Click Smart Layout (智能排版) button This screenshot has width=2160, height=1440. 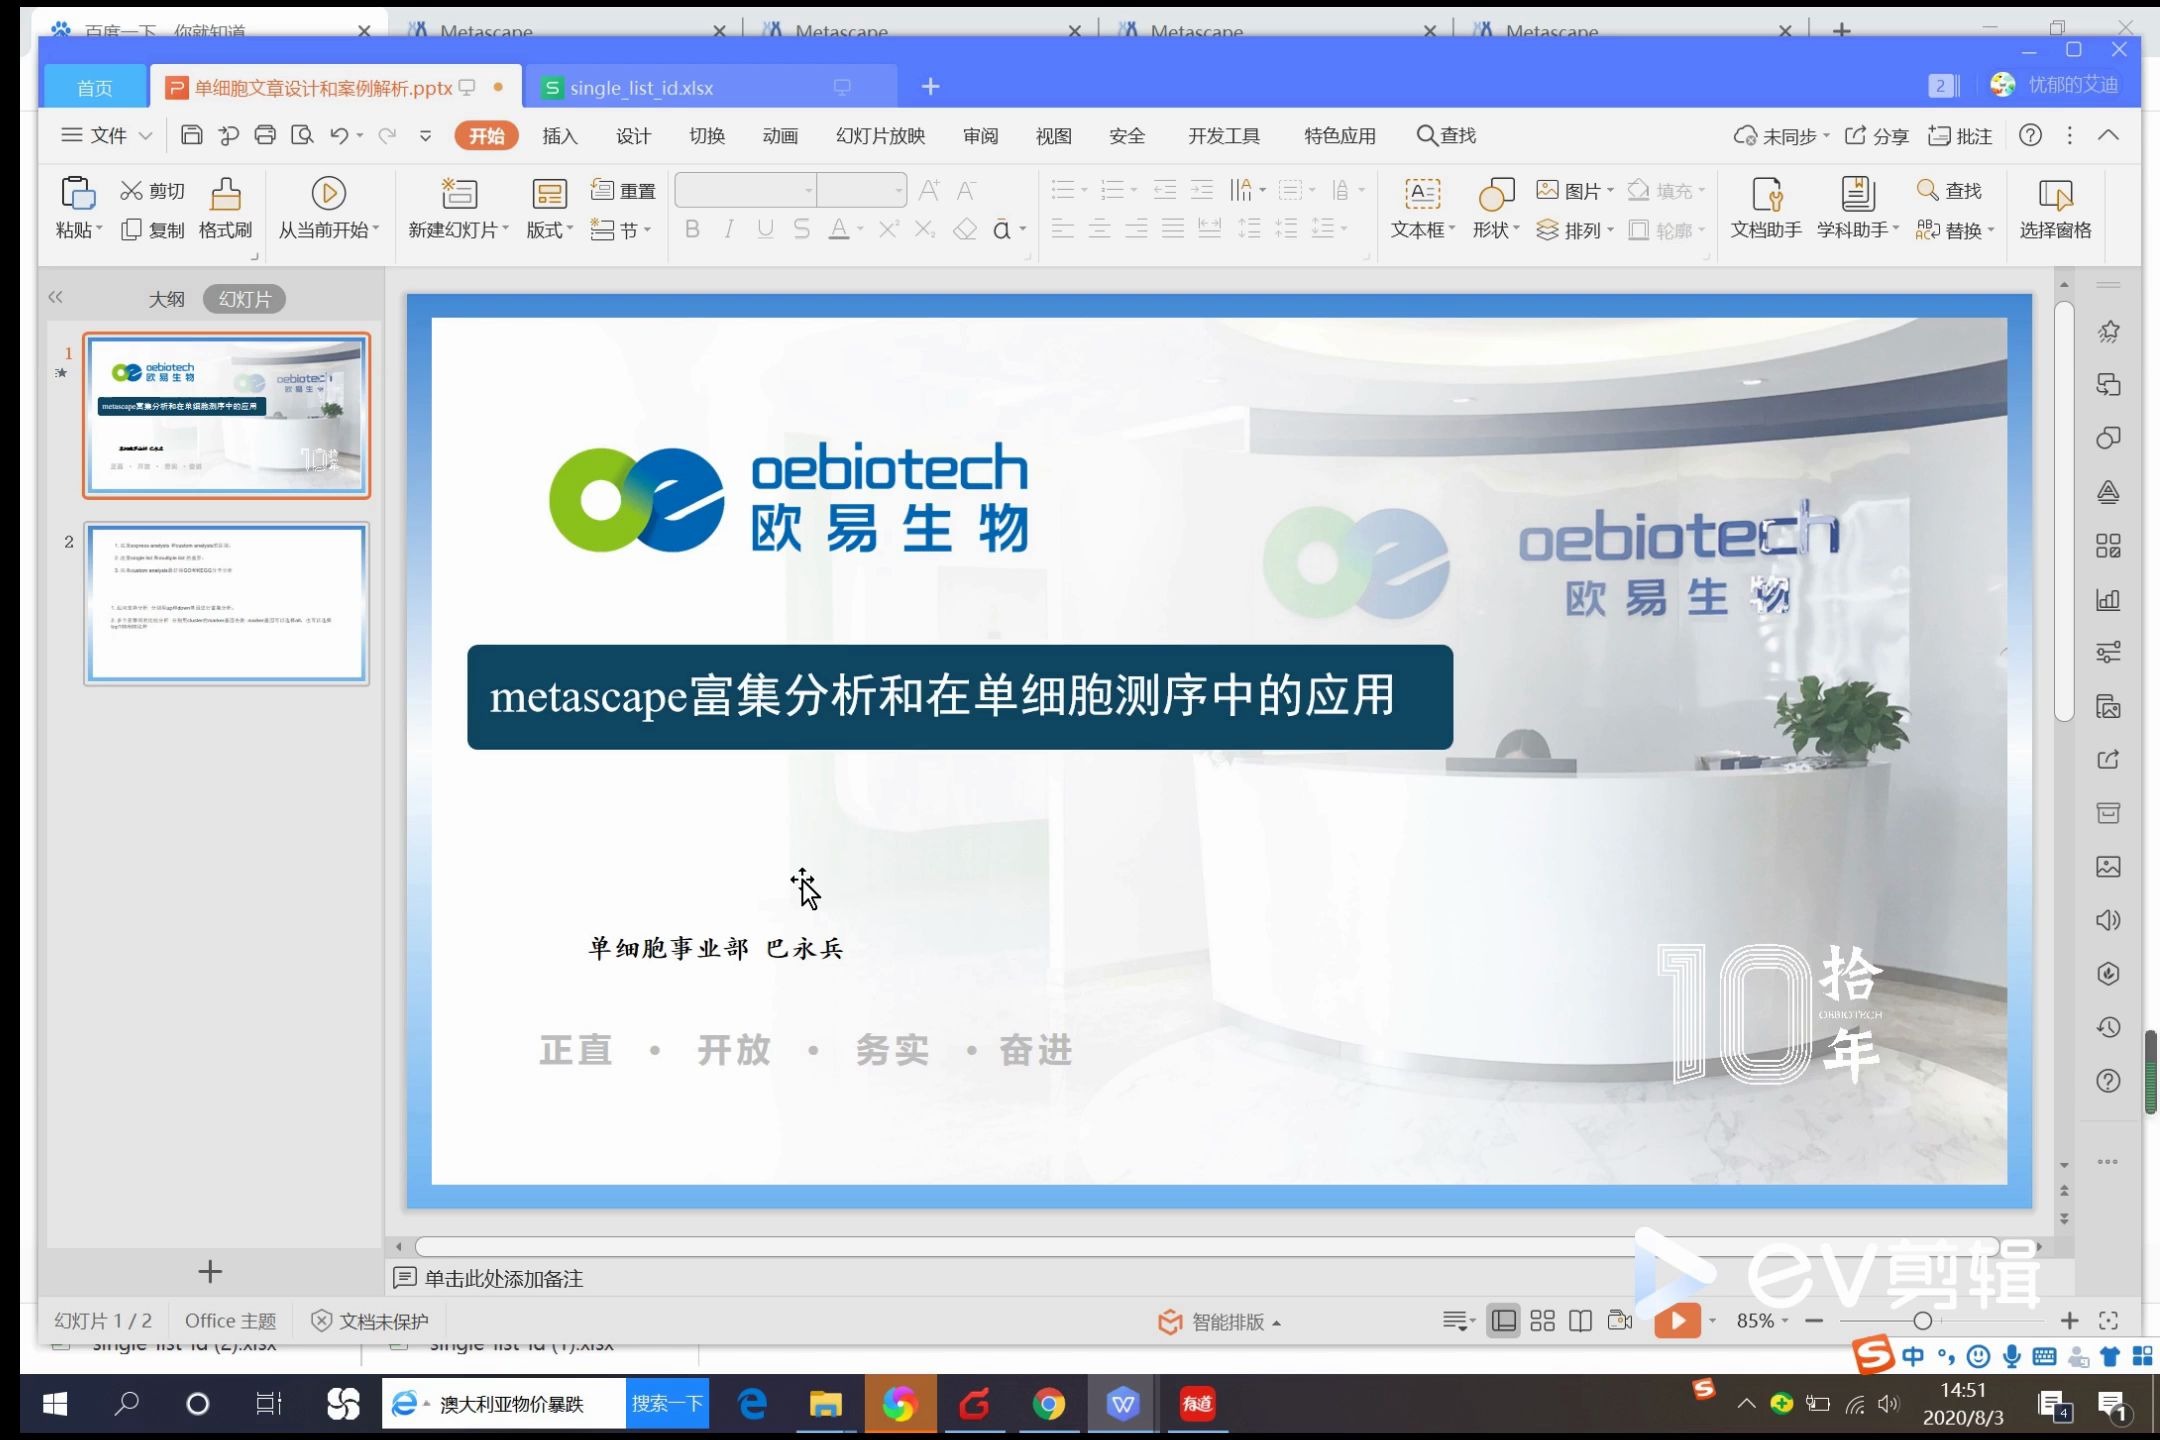(1218, 1321)
